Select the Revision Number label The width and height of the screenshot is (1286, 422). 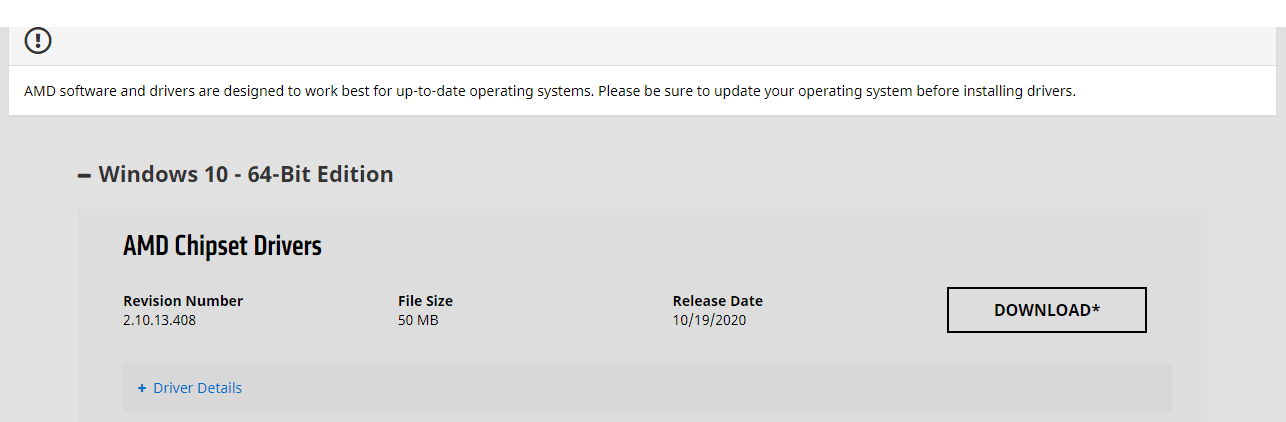coord(183,301)
